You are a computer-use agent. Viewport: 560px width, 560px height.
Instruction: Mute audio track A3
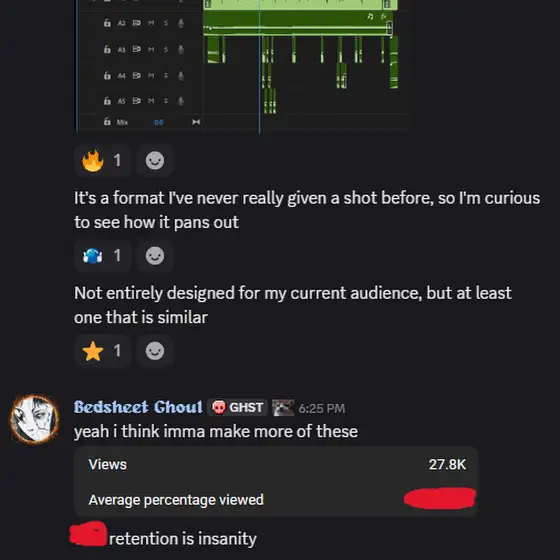[x=151, y=49]
